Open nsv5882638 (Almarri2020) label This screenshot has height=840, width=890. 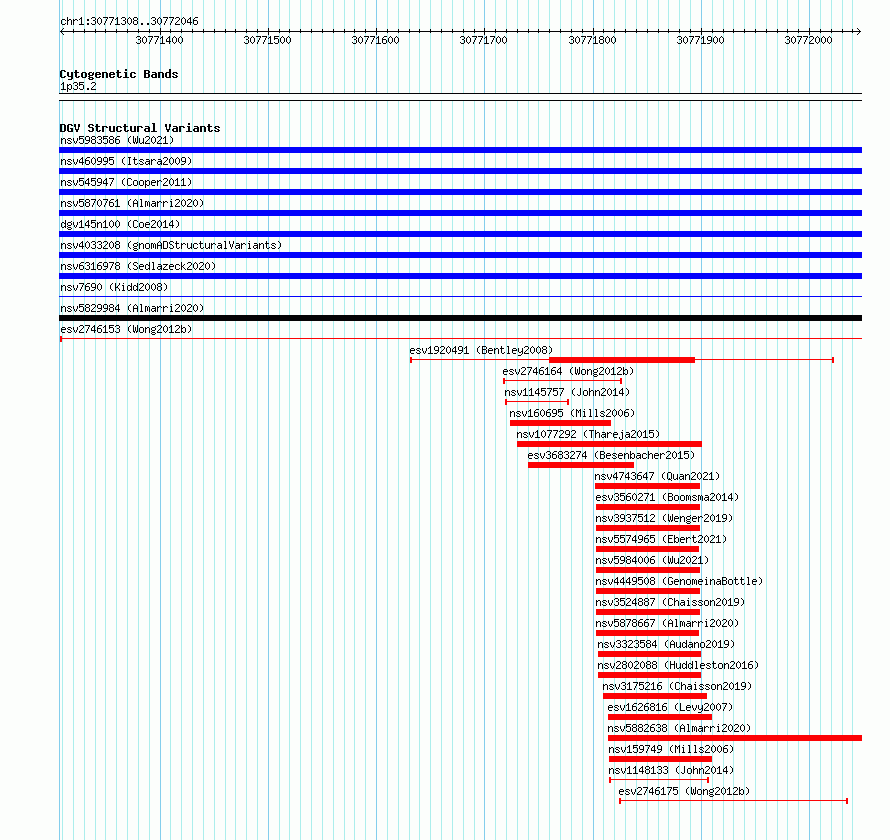(x=679, y=728)
